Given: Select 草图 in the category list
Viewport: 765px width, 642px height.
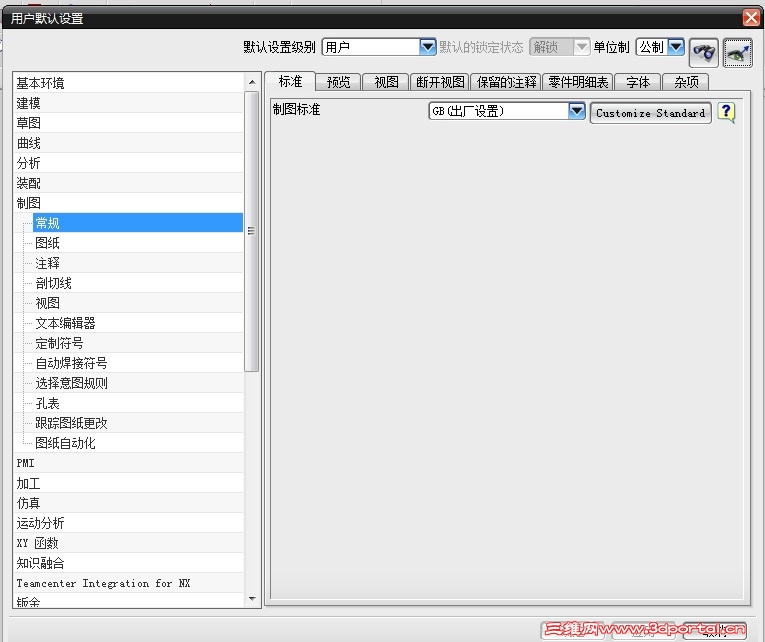Looking at the screenshot, I should (x=128, y=123).
